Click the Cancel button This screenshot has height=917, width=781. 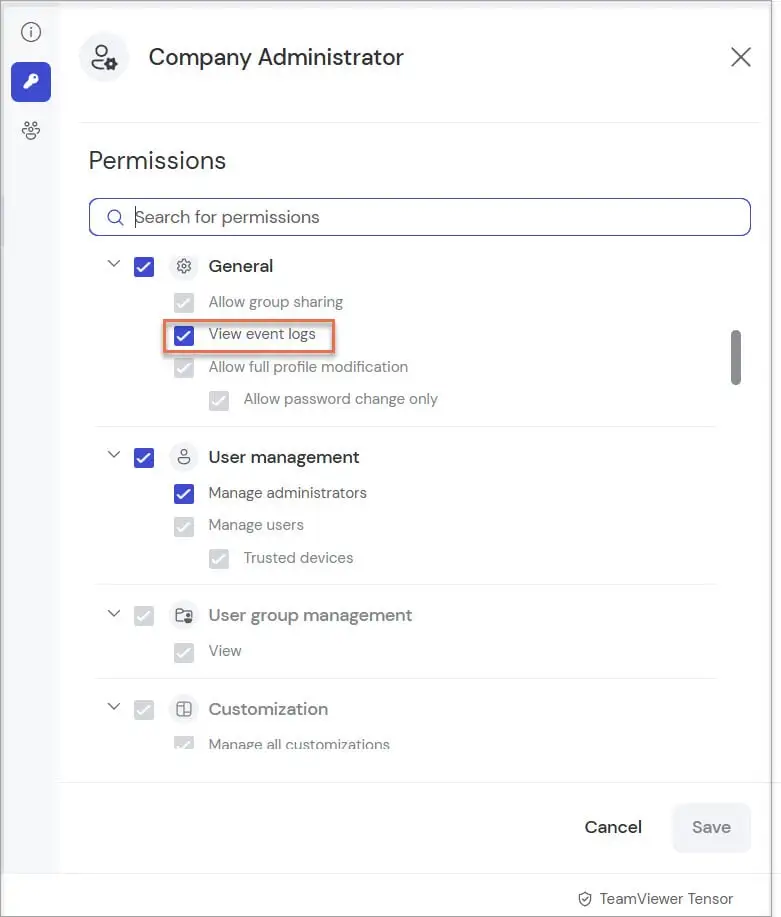point(613,827)
